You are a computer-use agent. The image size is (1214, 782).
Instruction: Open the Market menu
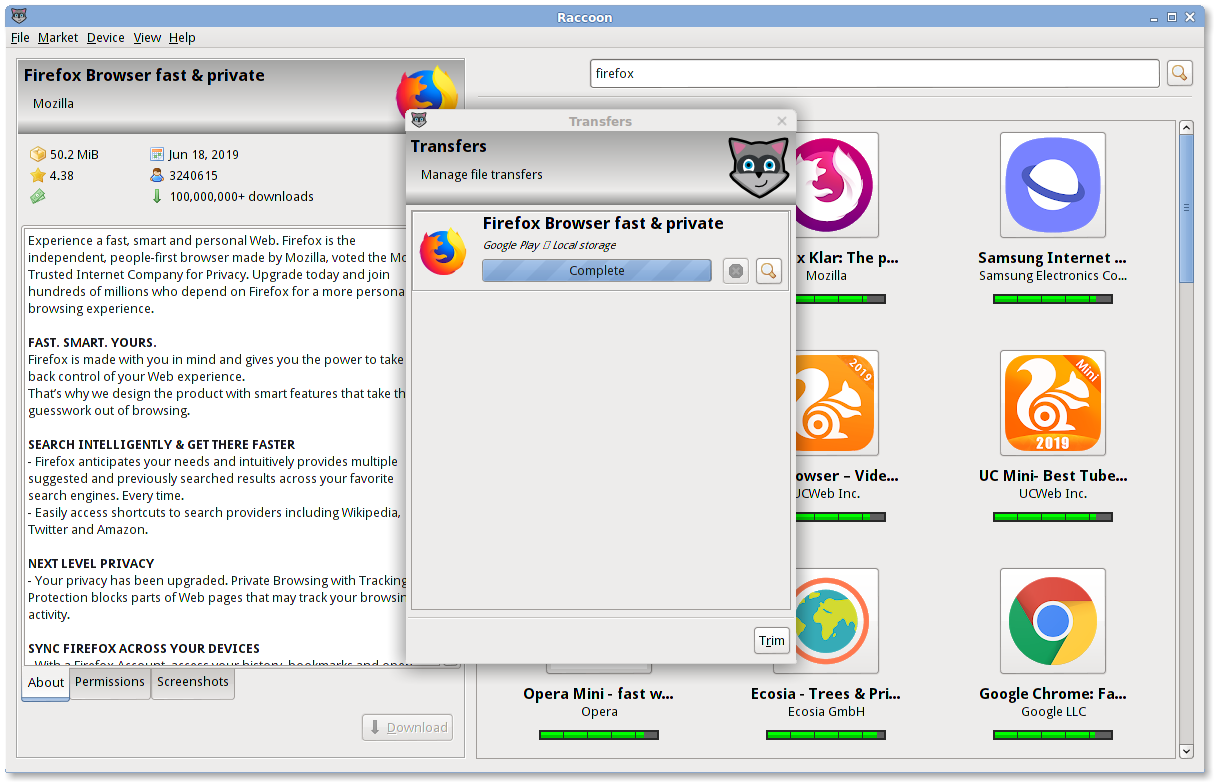point(58,37)
